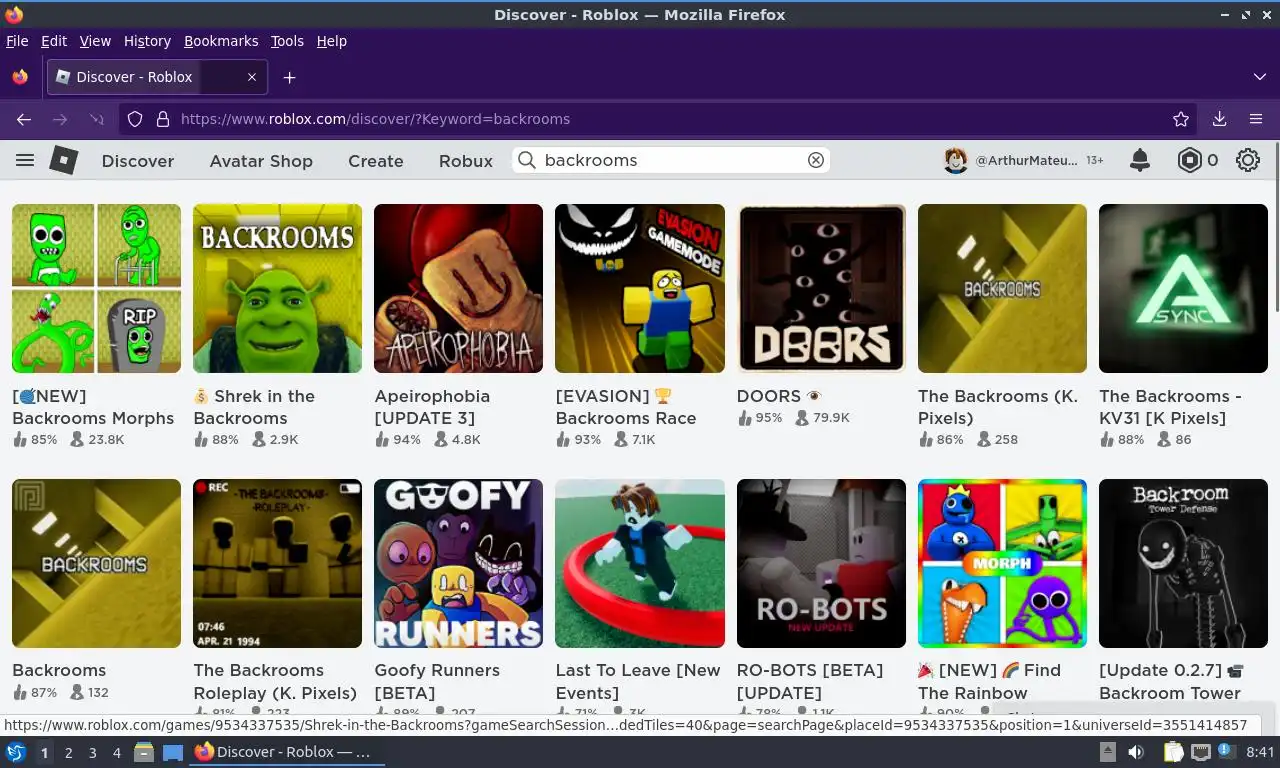Open the EVASION Backrooms Race thumbnail

[640, 288]
